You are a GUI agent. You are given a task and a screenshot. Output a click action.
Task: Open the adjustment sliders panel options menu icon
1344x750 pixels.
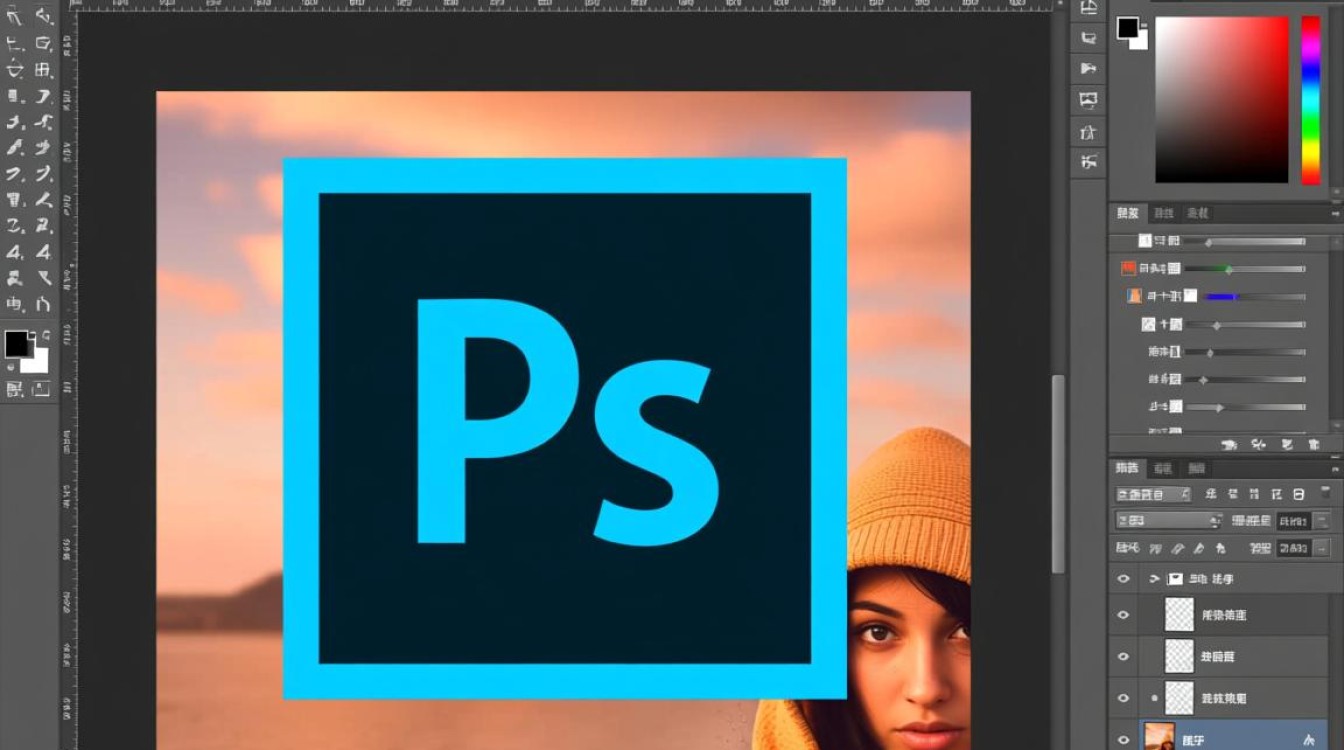(1335, 213)
